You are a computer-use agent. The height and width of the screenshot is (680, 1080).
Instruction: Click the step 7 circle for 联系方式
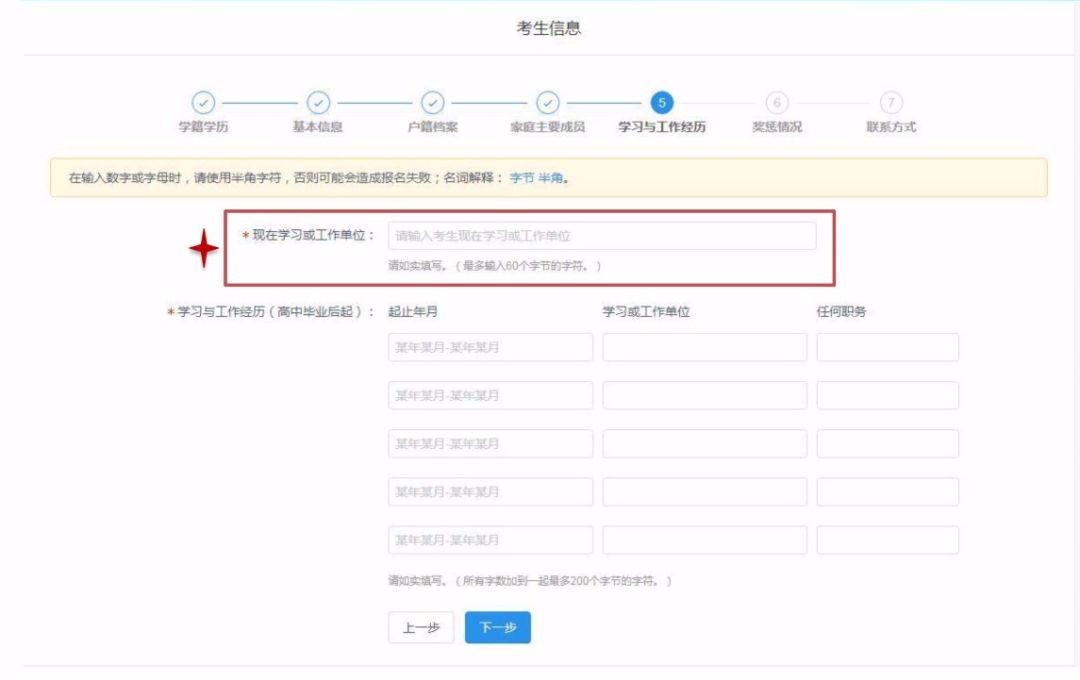coord(891,102)
